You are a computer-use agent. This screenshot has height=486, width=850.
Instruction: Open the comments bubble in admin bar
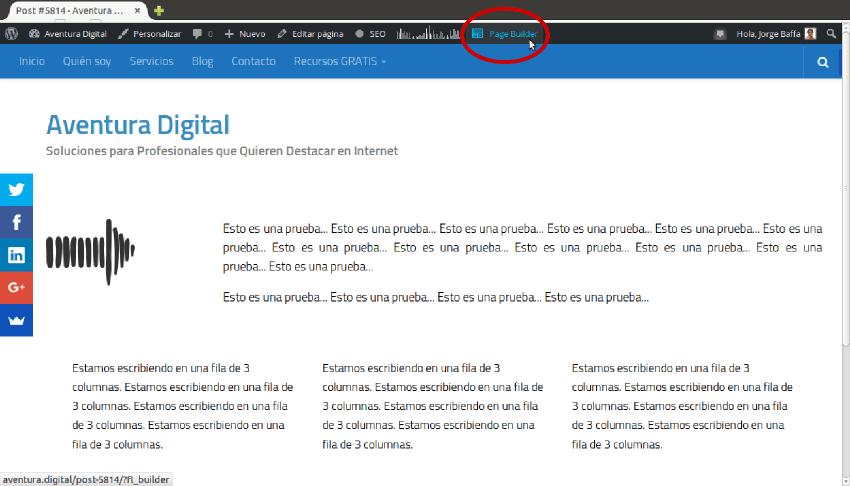(x=202, y=33)
